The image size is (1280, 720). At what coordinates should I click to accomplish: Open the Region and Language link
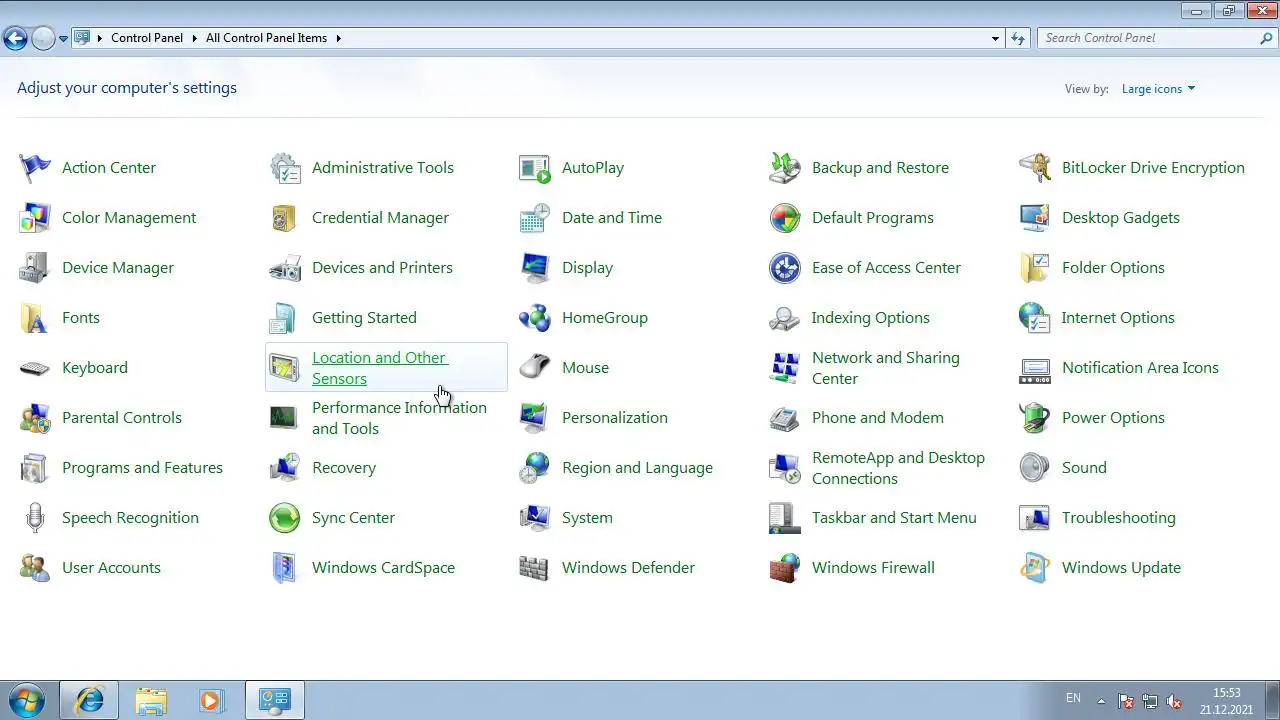point(637,468)
